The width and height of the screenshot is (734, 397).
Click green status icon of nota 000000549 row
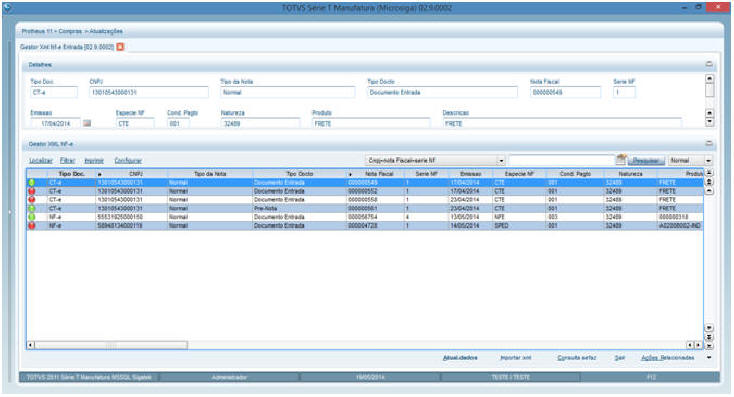(32, 183)
